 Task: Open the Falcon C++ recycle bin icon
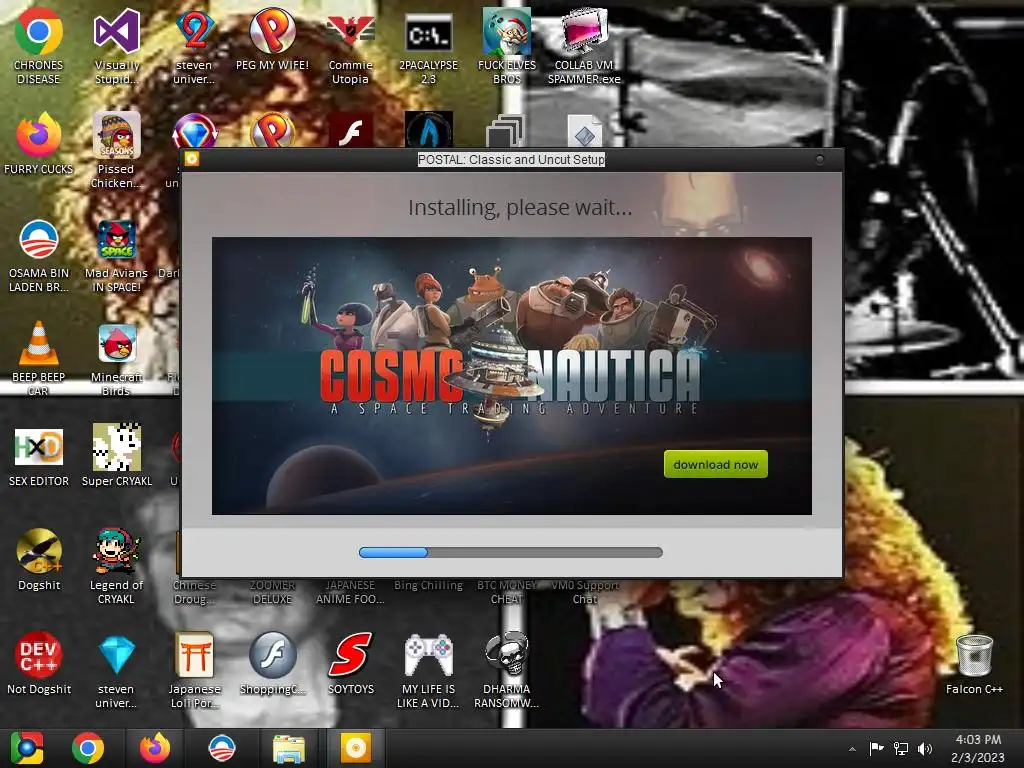[974, 664]
